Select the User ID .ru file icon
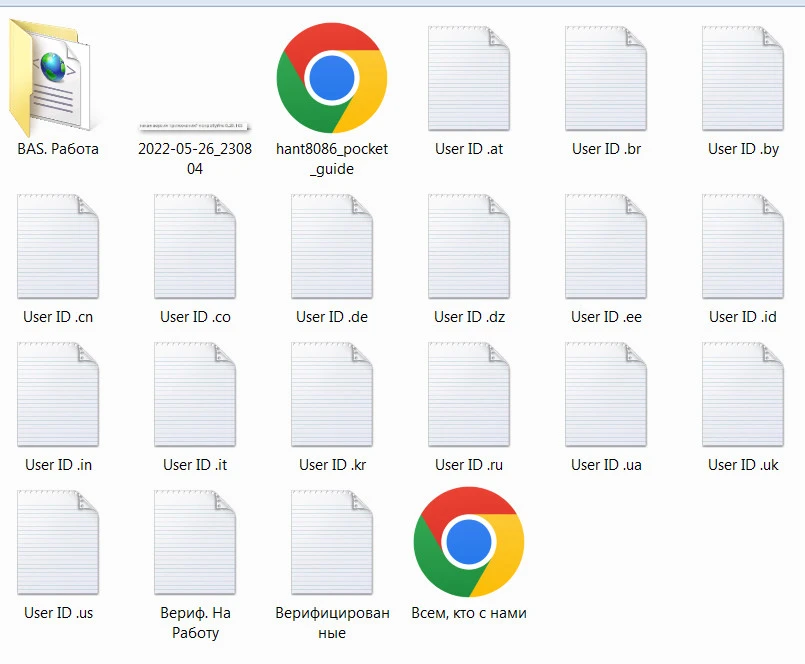 tap(469, 394)
